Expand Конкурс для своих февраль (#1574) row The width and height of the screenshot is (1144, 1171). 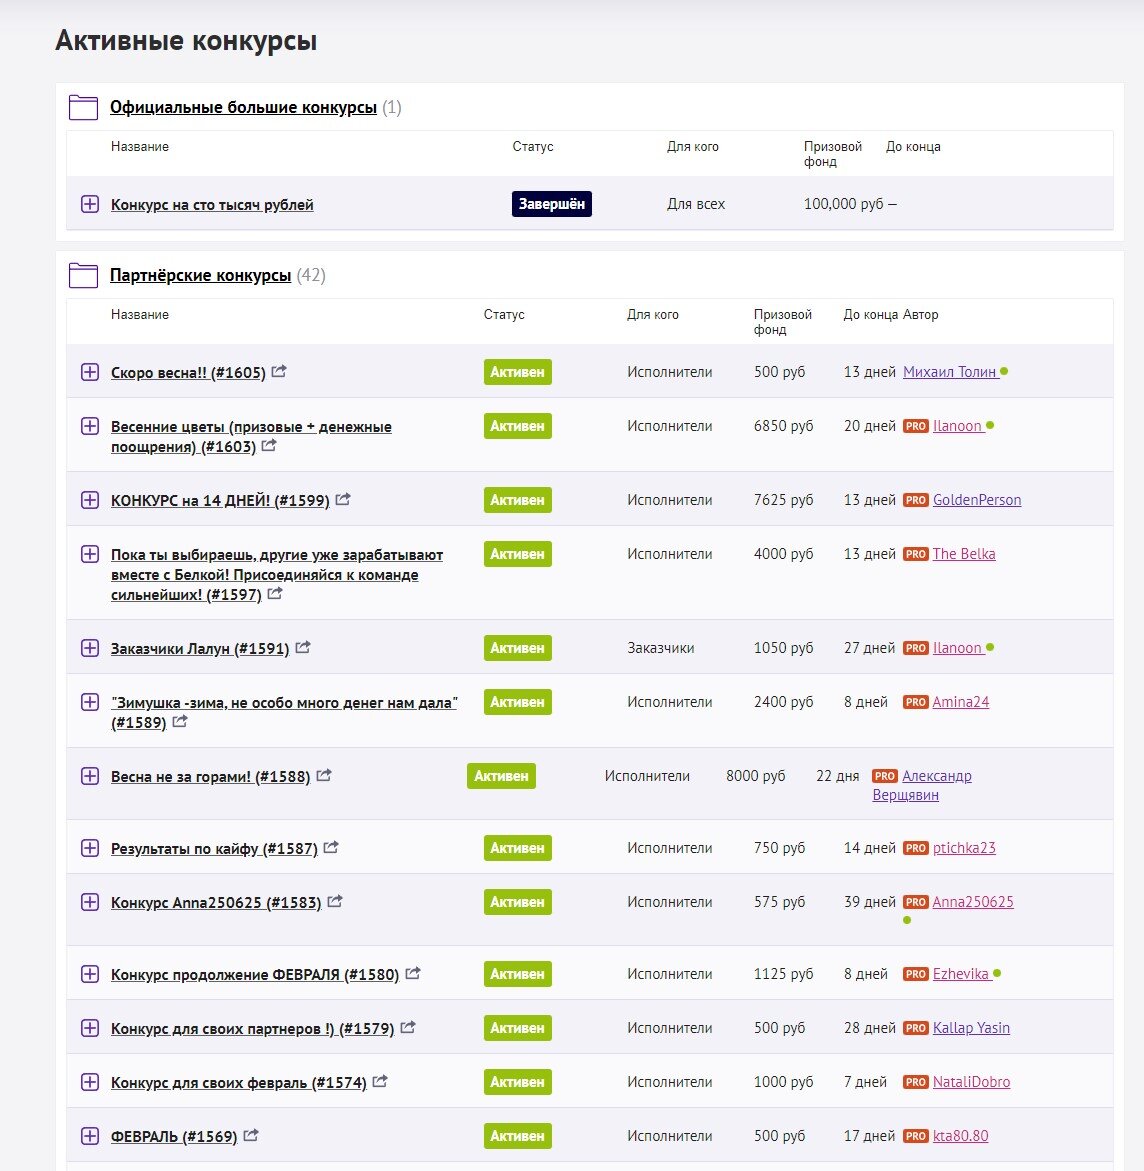[90, 1081]
